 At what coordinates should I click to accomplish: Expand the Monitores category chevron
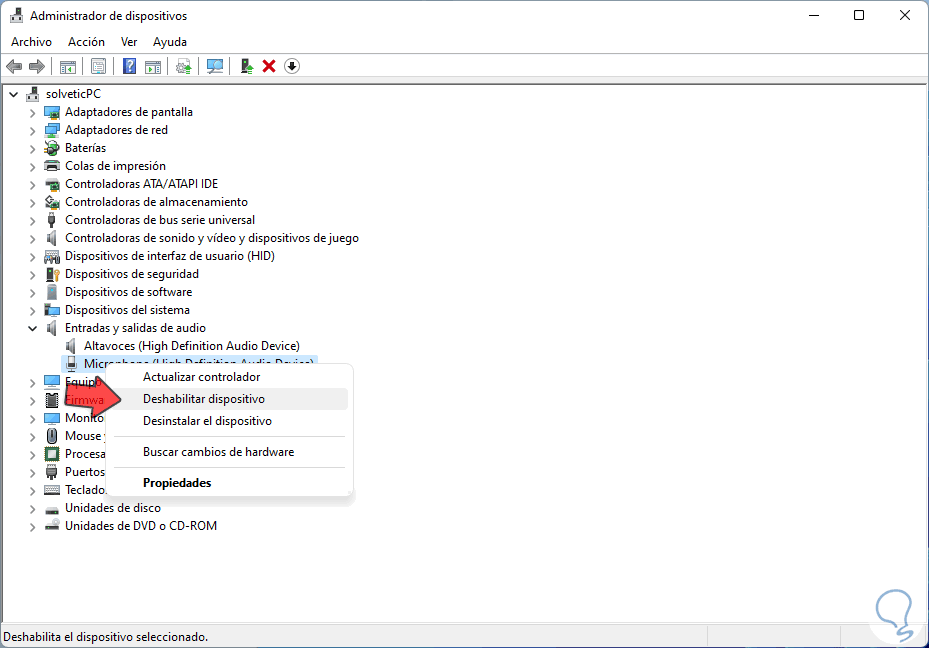click(x=33, y=419)
